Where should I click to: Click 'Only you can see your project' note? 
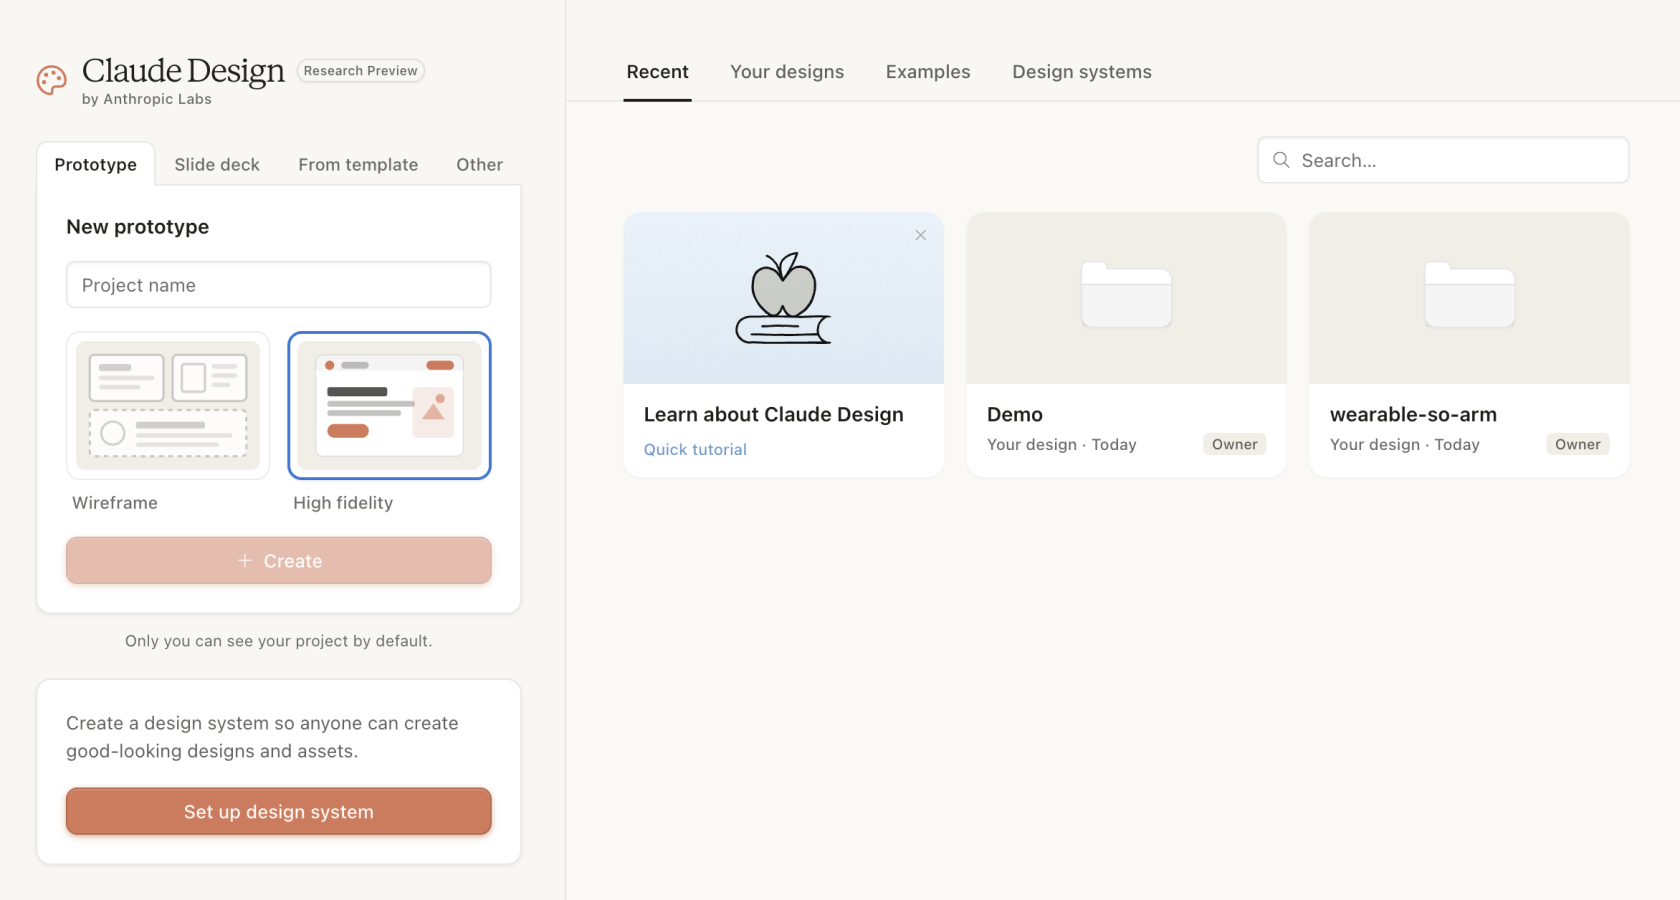(279, 641)
